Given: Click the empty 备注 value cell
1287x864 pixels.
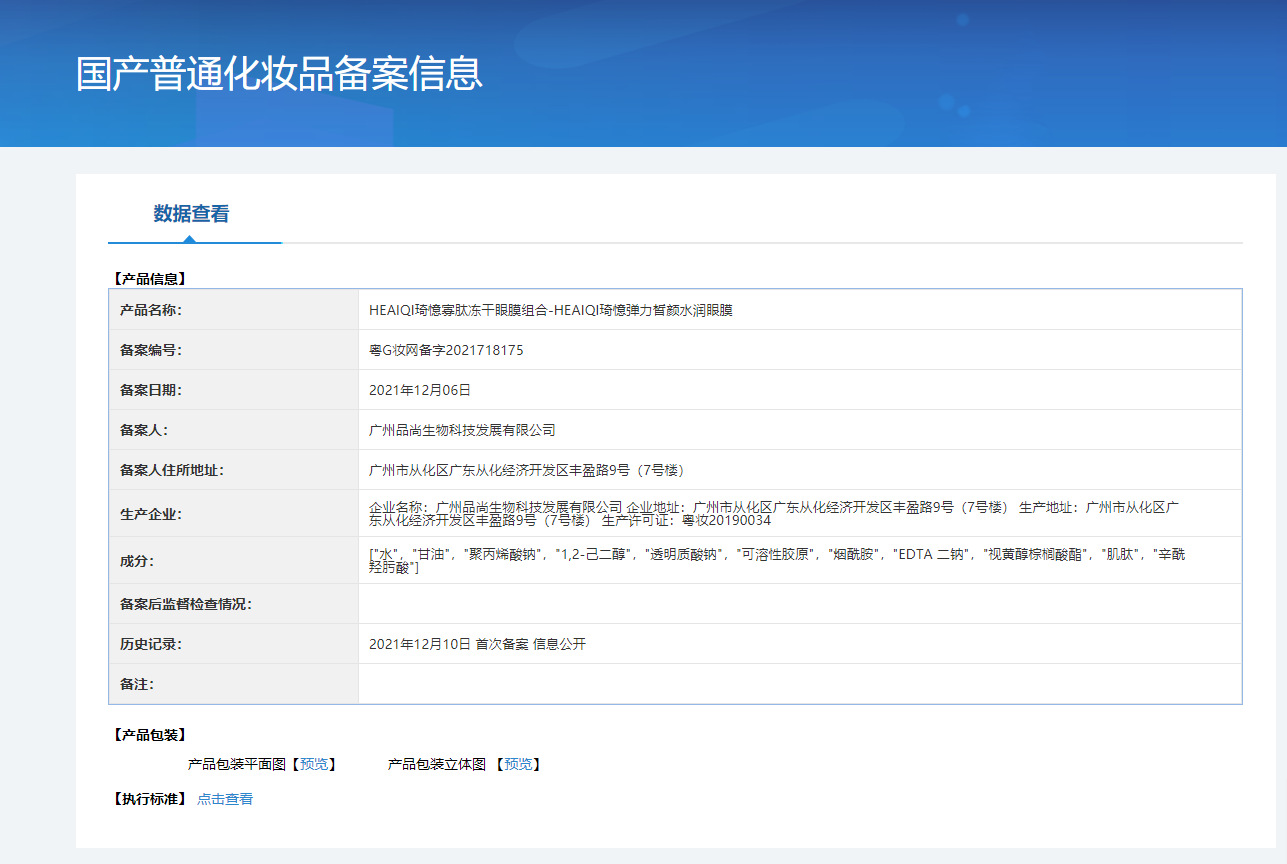Looking at the screenshot, I should [799, 684].
